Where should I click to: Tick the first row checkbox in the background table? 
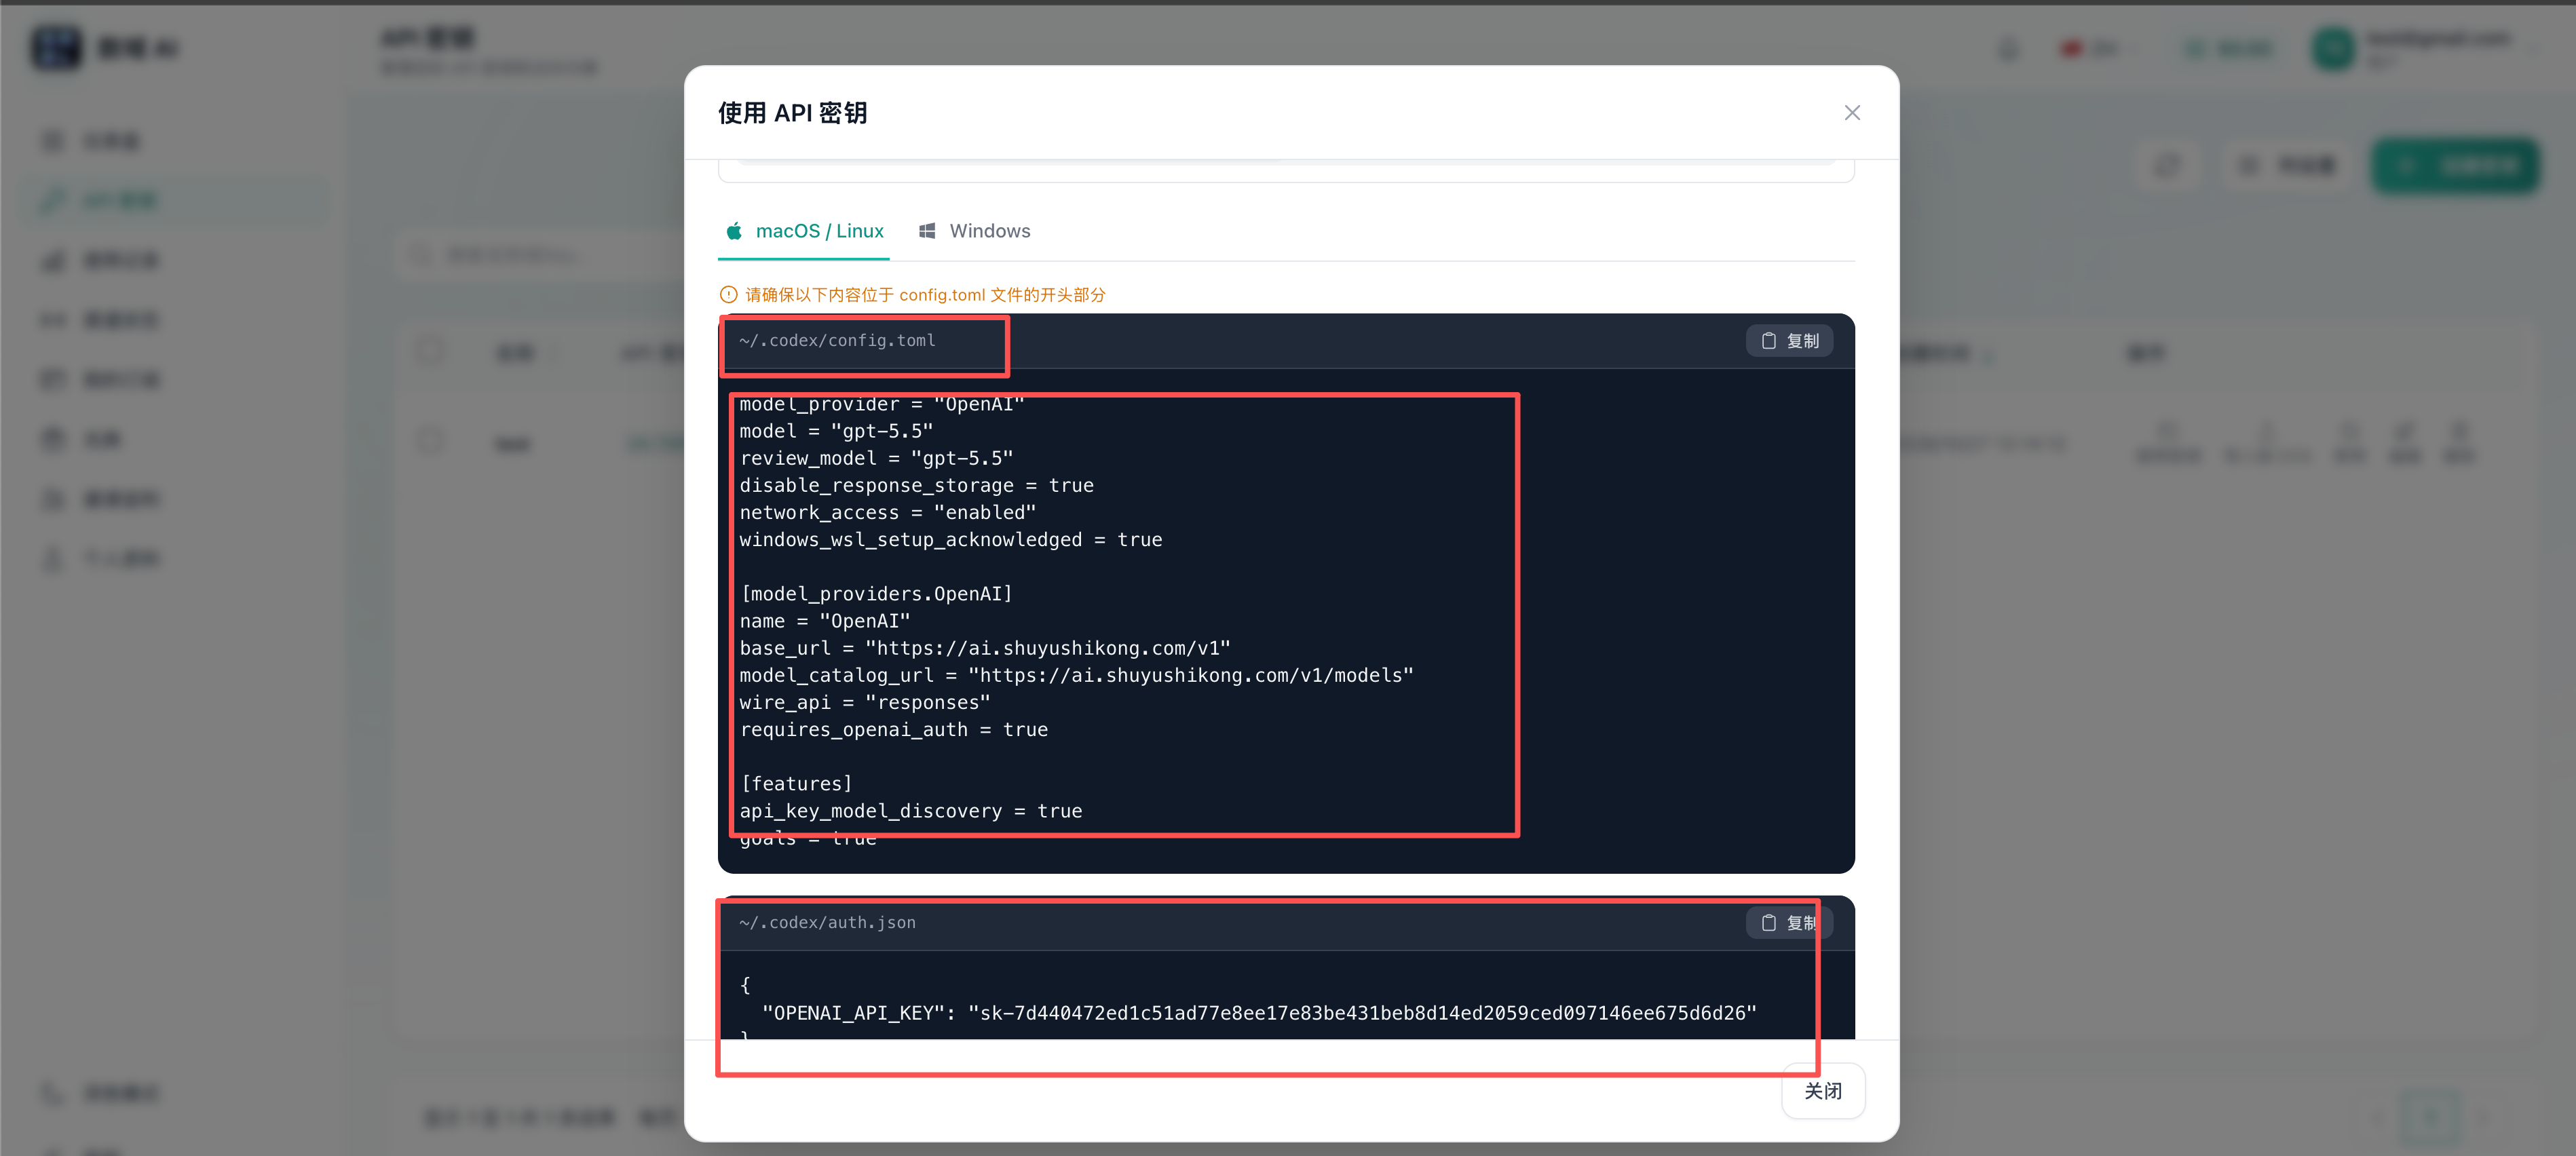(x=431, y=441)
